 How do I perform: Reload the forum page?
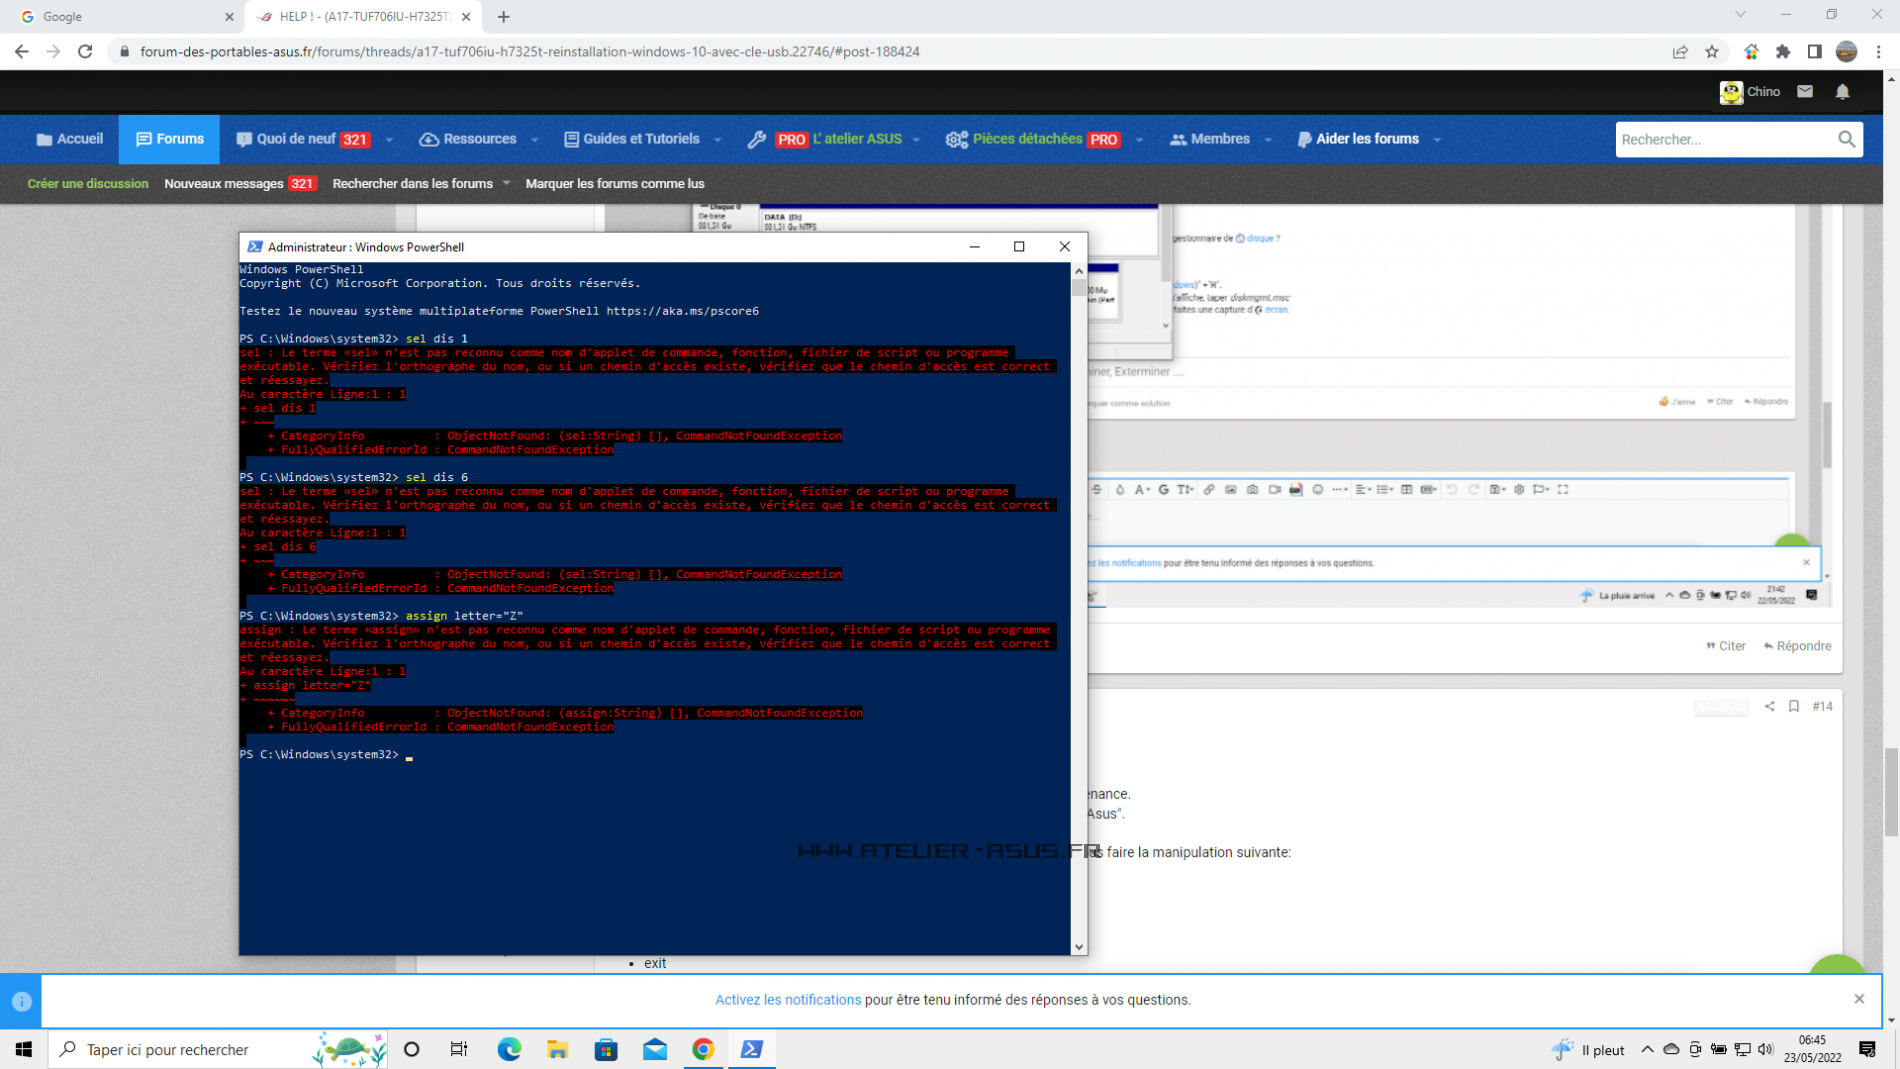pos(85,52)
